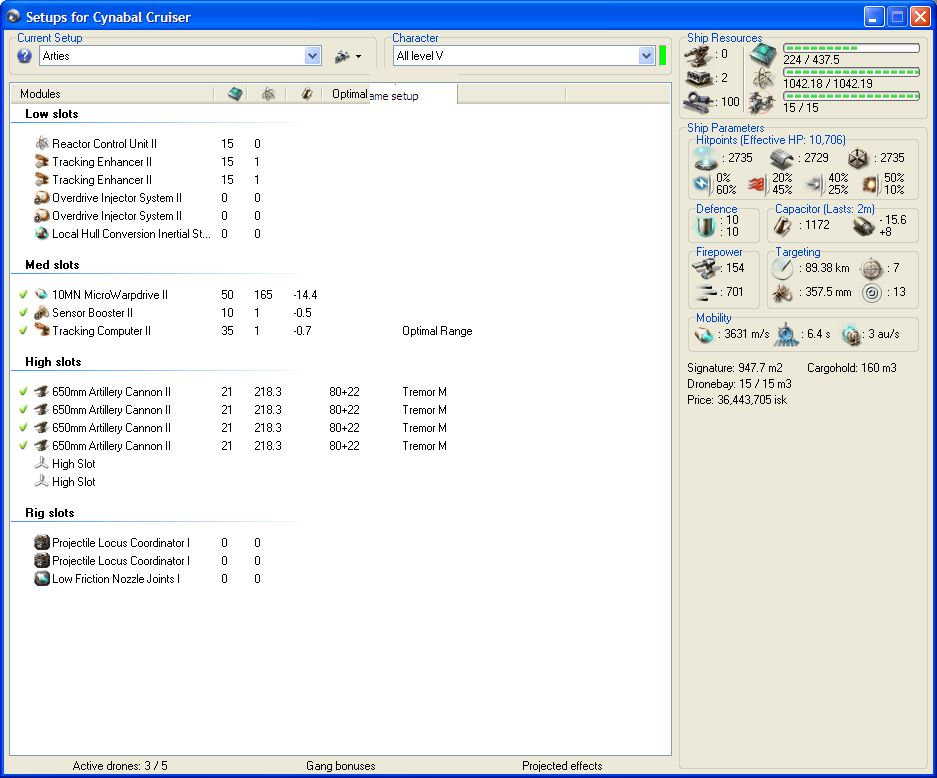Click the powergrid usage bar 1042.18 / 1042.19
Screen dimensions: 937x778
click(x=851, y=72)
